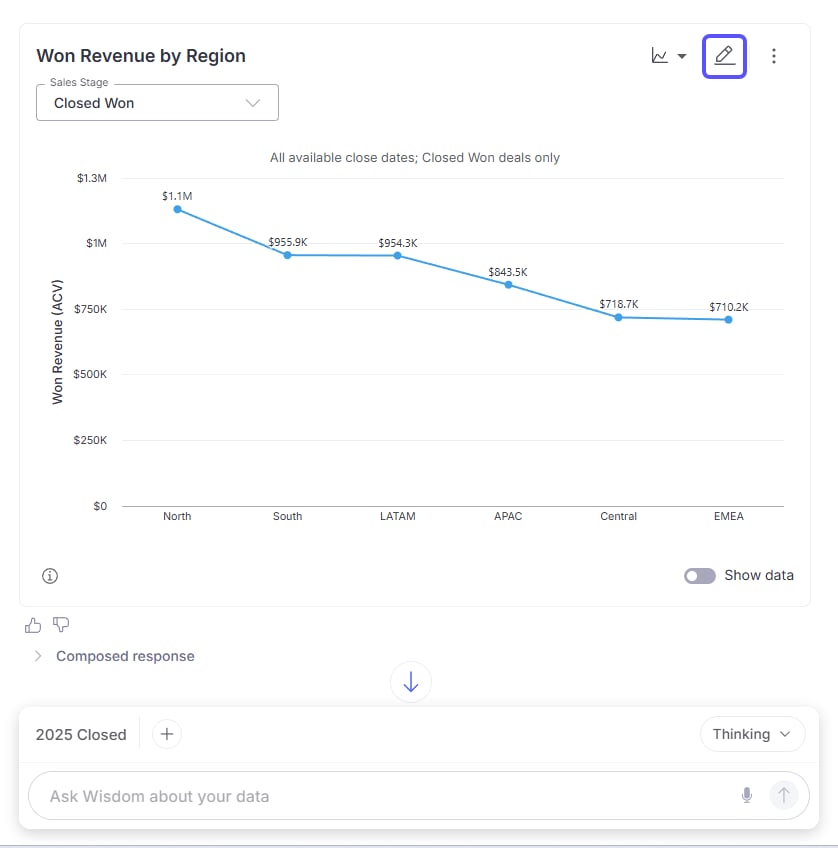This screenshot has width=838, height=848.
Task: Click the chart subtitle about close dates
Action: tap(415, 157)
